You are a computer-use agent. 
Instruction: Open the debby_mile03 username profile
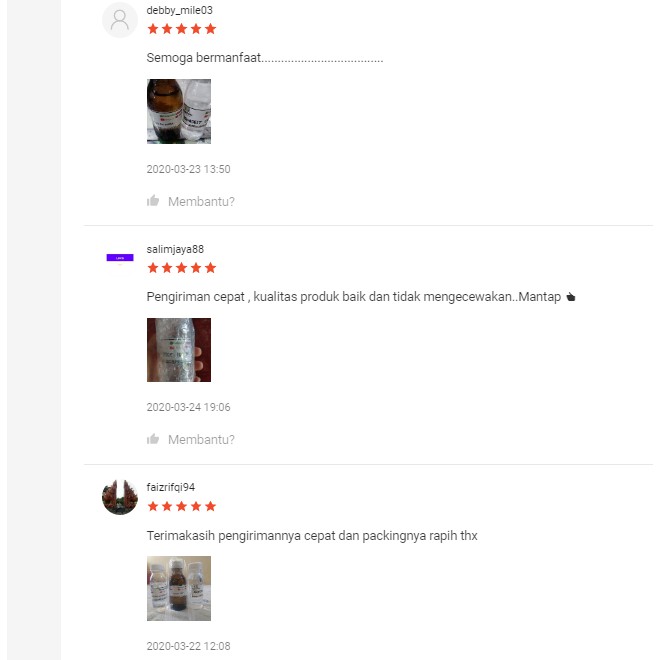(179, 11)
